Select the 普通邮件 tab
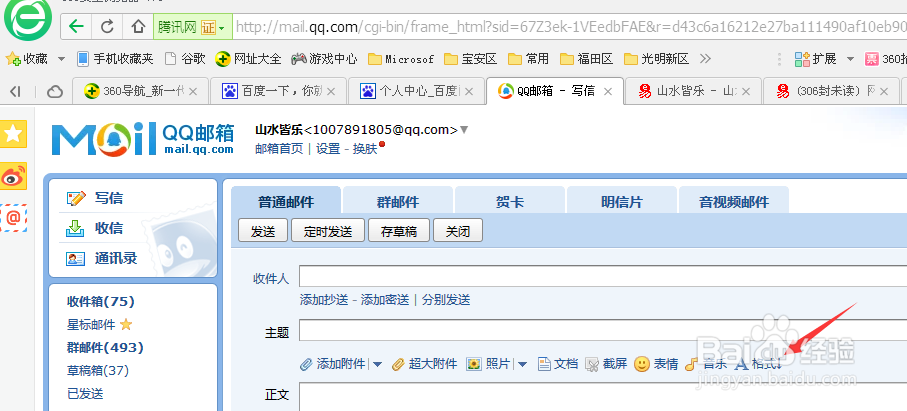Screen dimensions: 907x411 point(286,202)
